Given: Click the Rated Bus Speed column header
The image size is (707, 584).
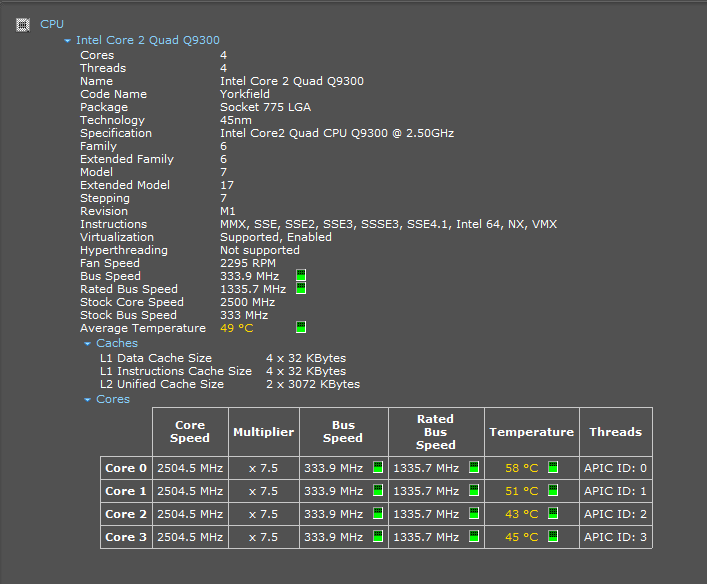Looking at the screenshot, I should pyautogui.click(x=436, y=432).
